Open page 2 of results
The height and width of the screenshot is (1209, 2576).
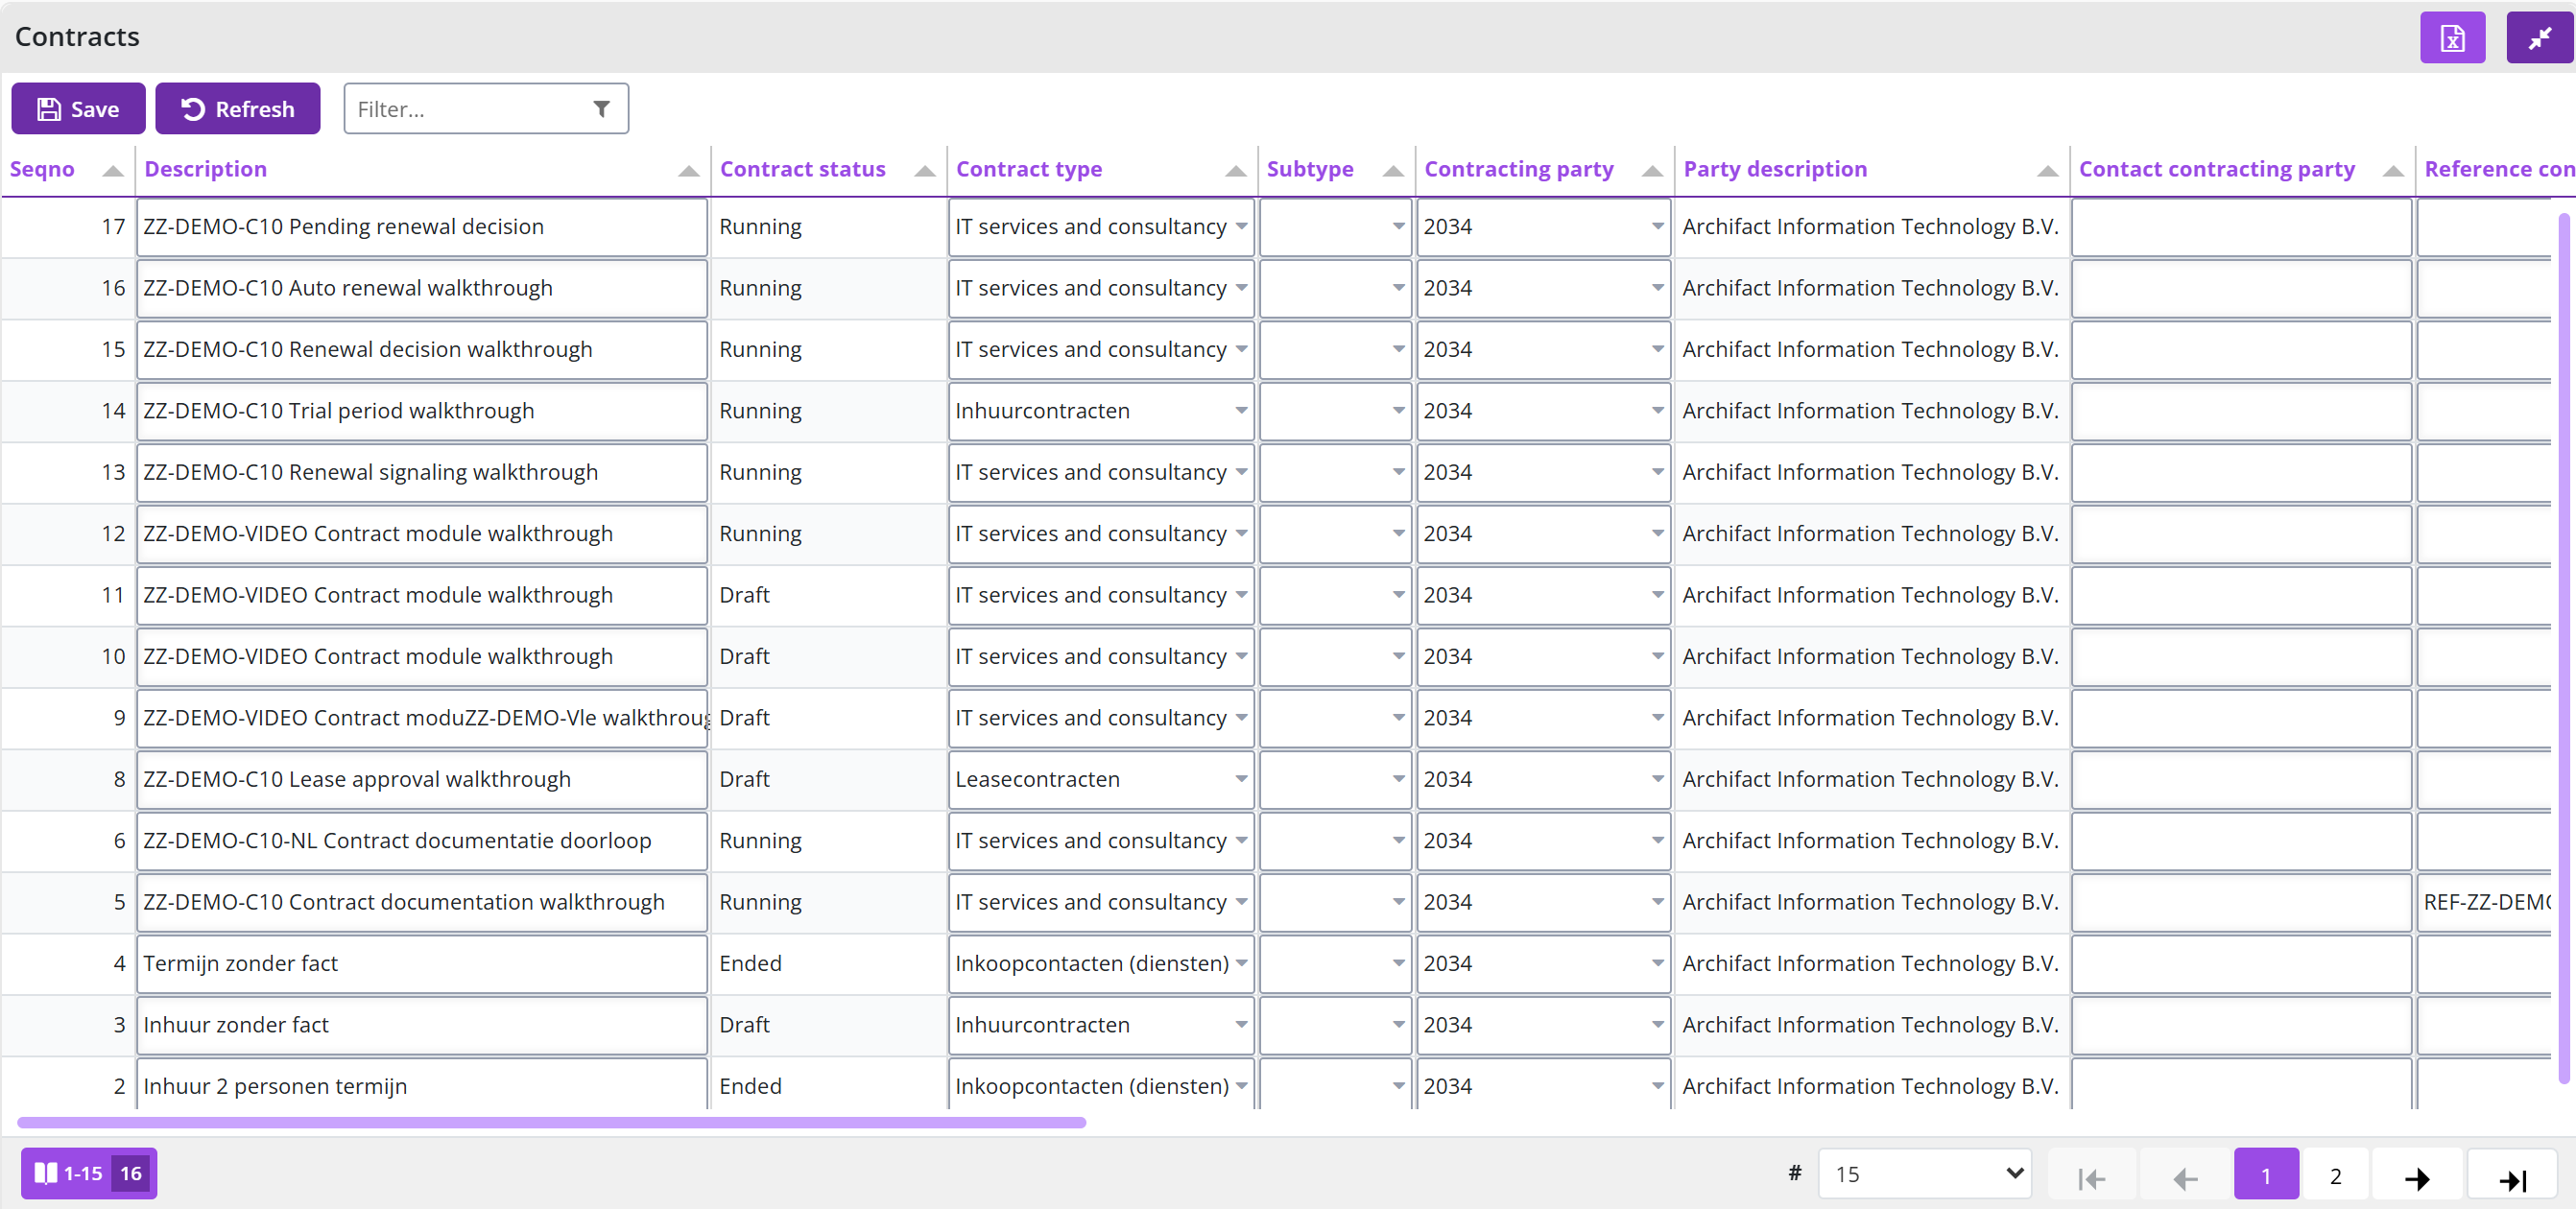click(x=2335, y=1175)
